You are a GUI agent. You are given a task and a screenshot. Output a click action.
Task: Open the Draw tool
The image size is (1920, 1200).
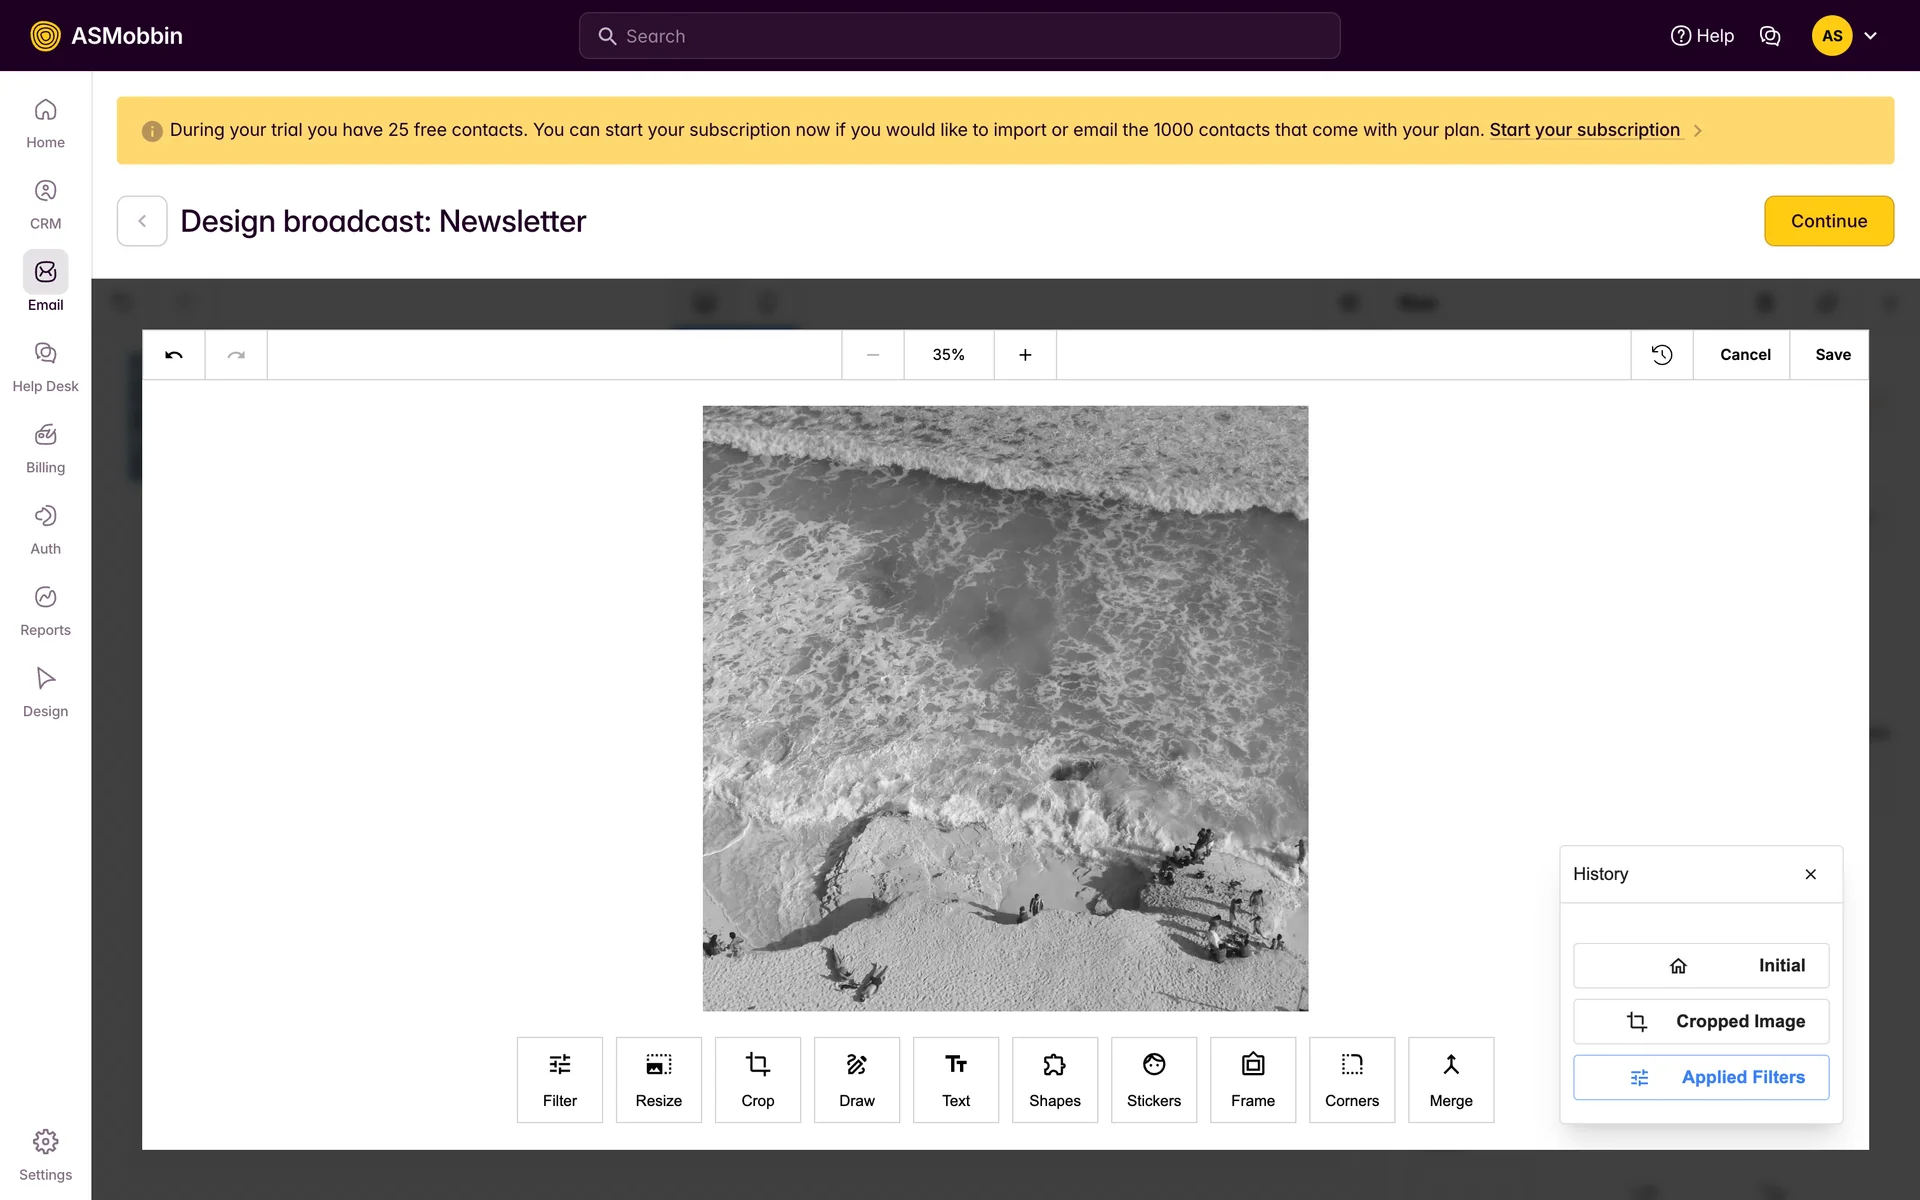pyautogui.click(x=856, y=1079)
